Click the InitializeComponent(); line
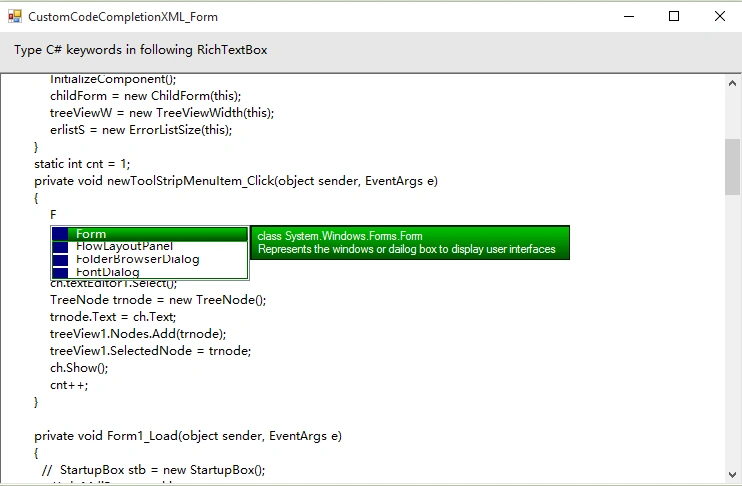The width and height of the screenshot is (742, 486). tap(113, 79)
